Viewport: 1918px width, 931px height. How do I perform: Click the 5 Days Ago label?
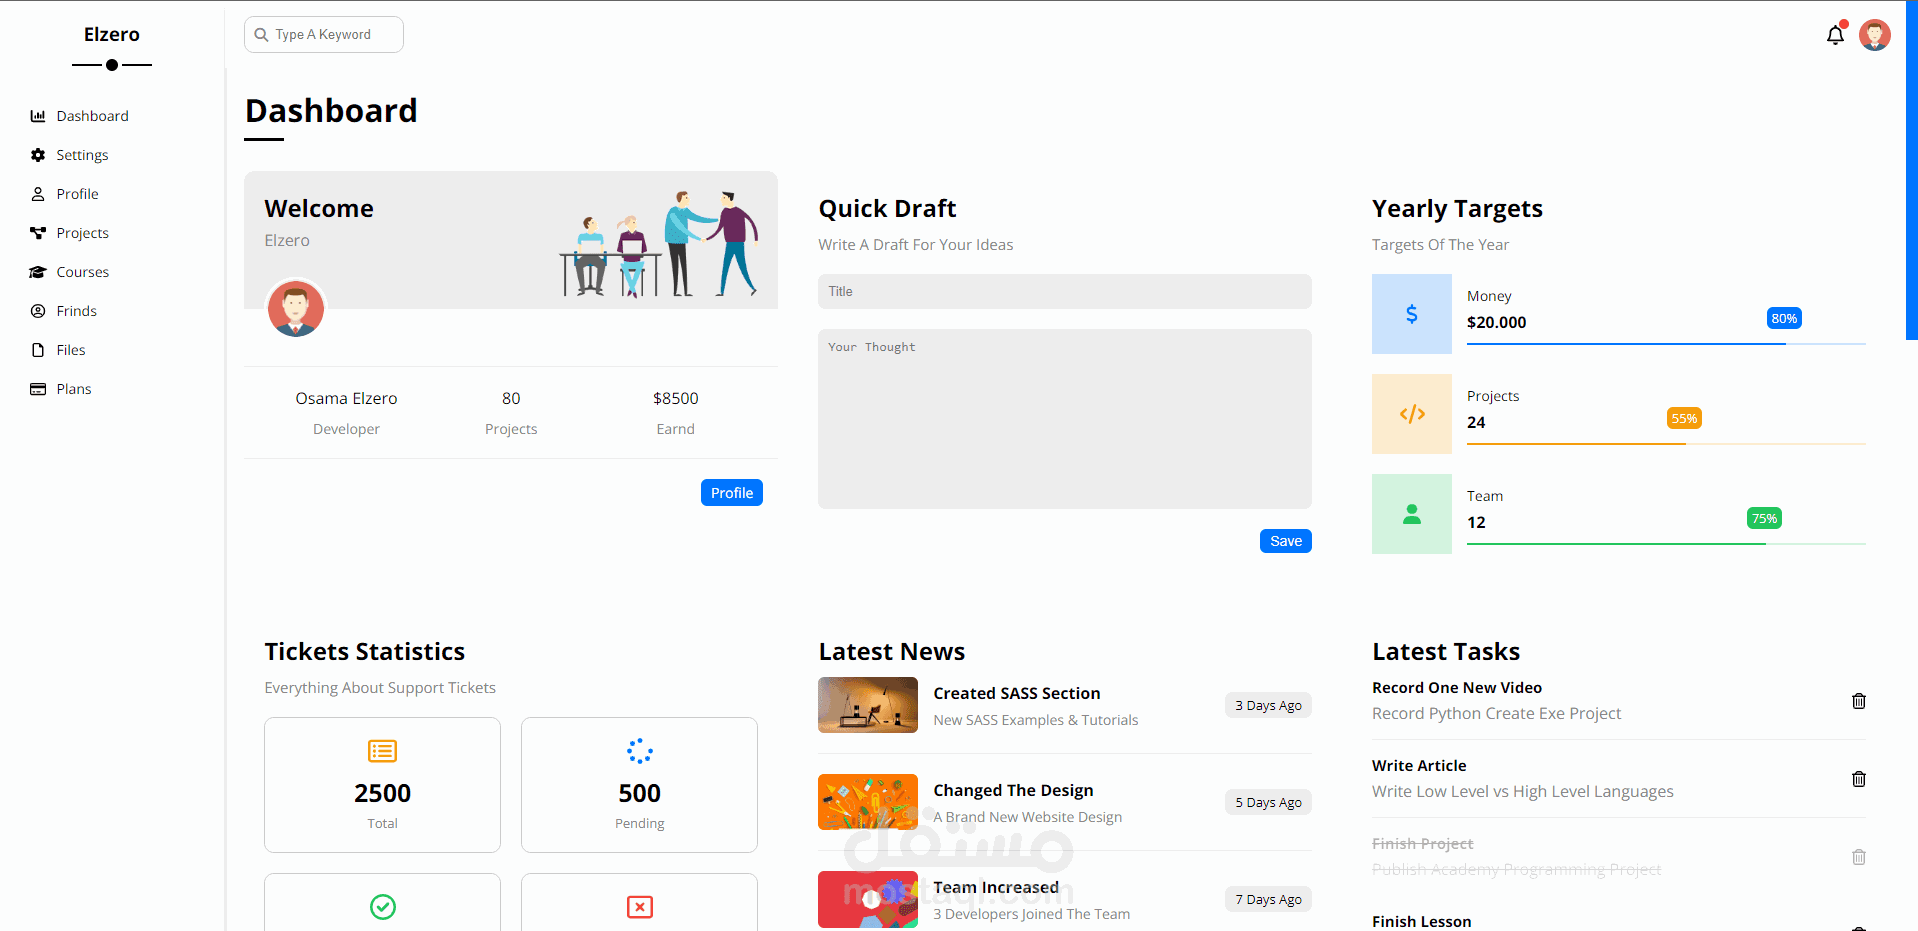tap(1268, 802)
